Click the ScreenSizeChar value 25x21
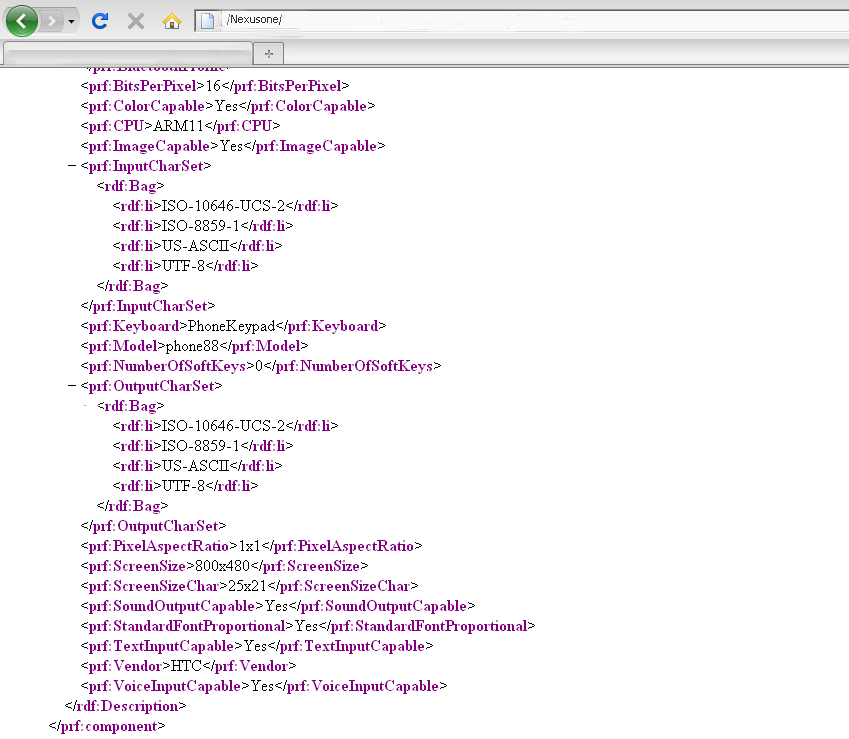This screenshot has height=739, width=849. (x=247, y=586)
